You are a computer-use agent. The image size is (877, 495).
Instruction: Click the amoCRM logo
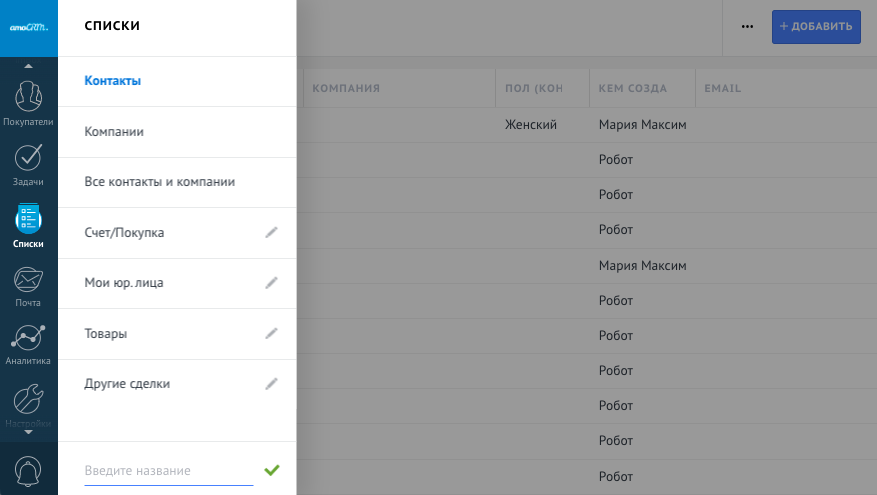pyautogui.click(x=28, y=27)
